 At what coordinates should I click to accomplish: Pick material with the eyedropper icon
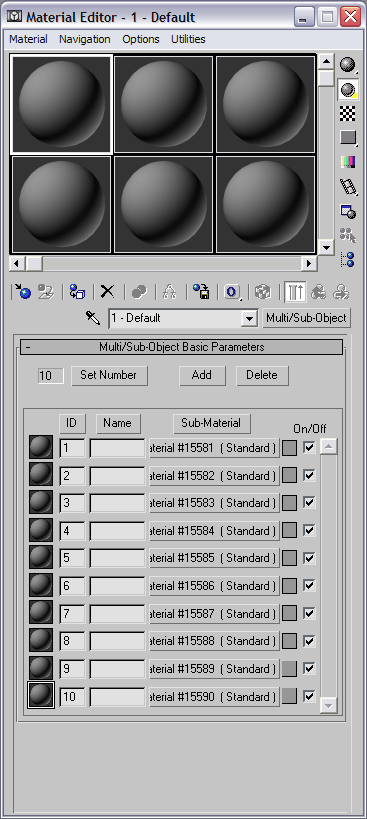pos(93,318)
